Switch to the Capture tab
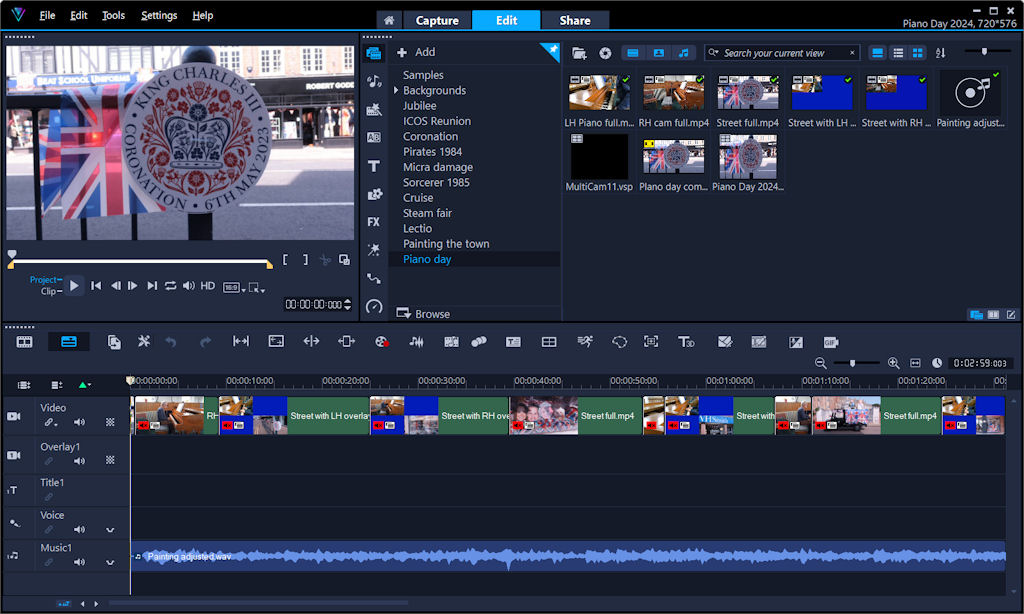 (437, 20)
